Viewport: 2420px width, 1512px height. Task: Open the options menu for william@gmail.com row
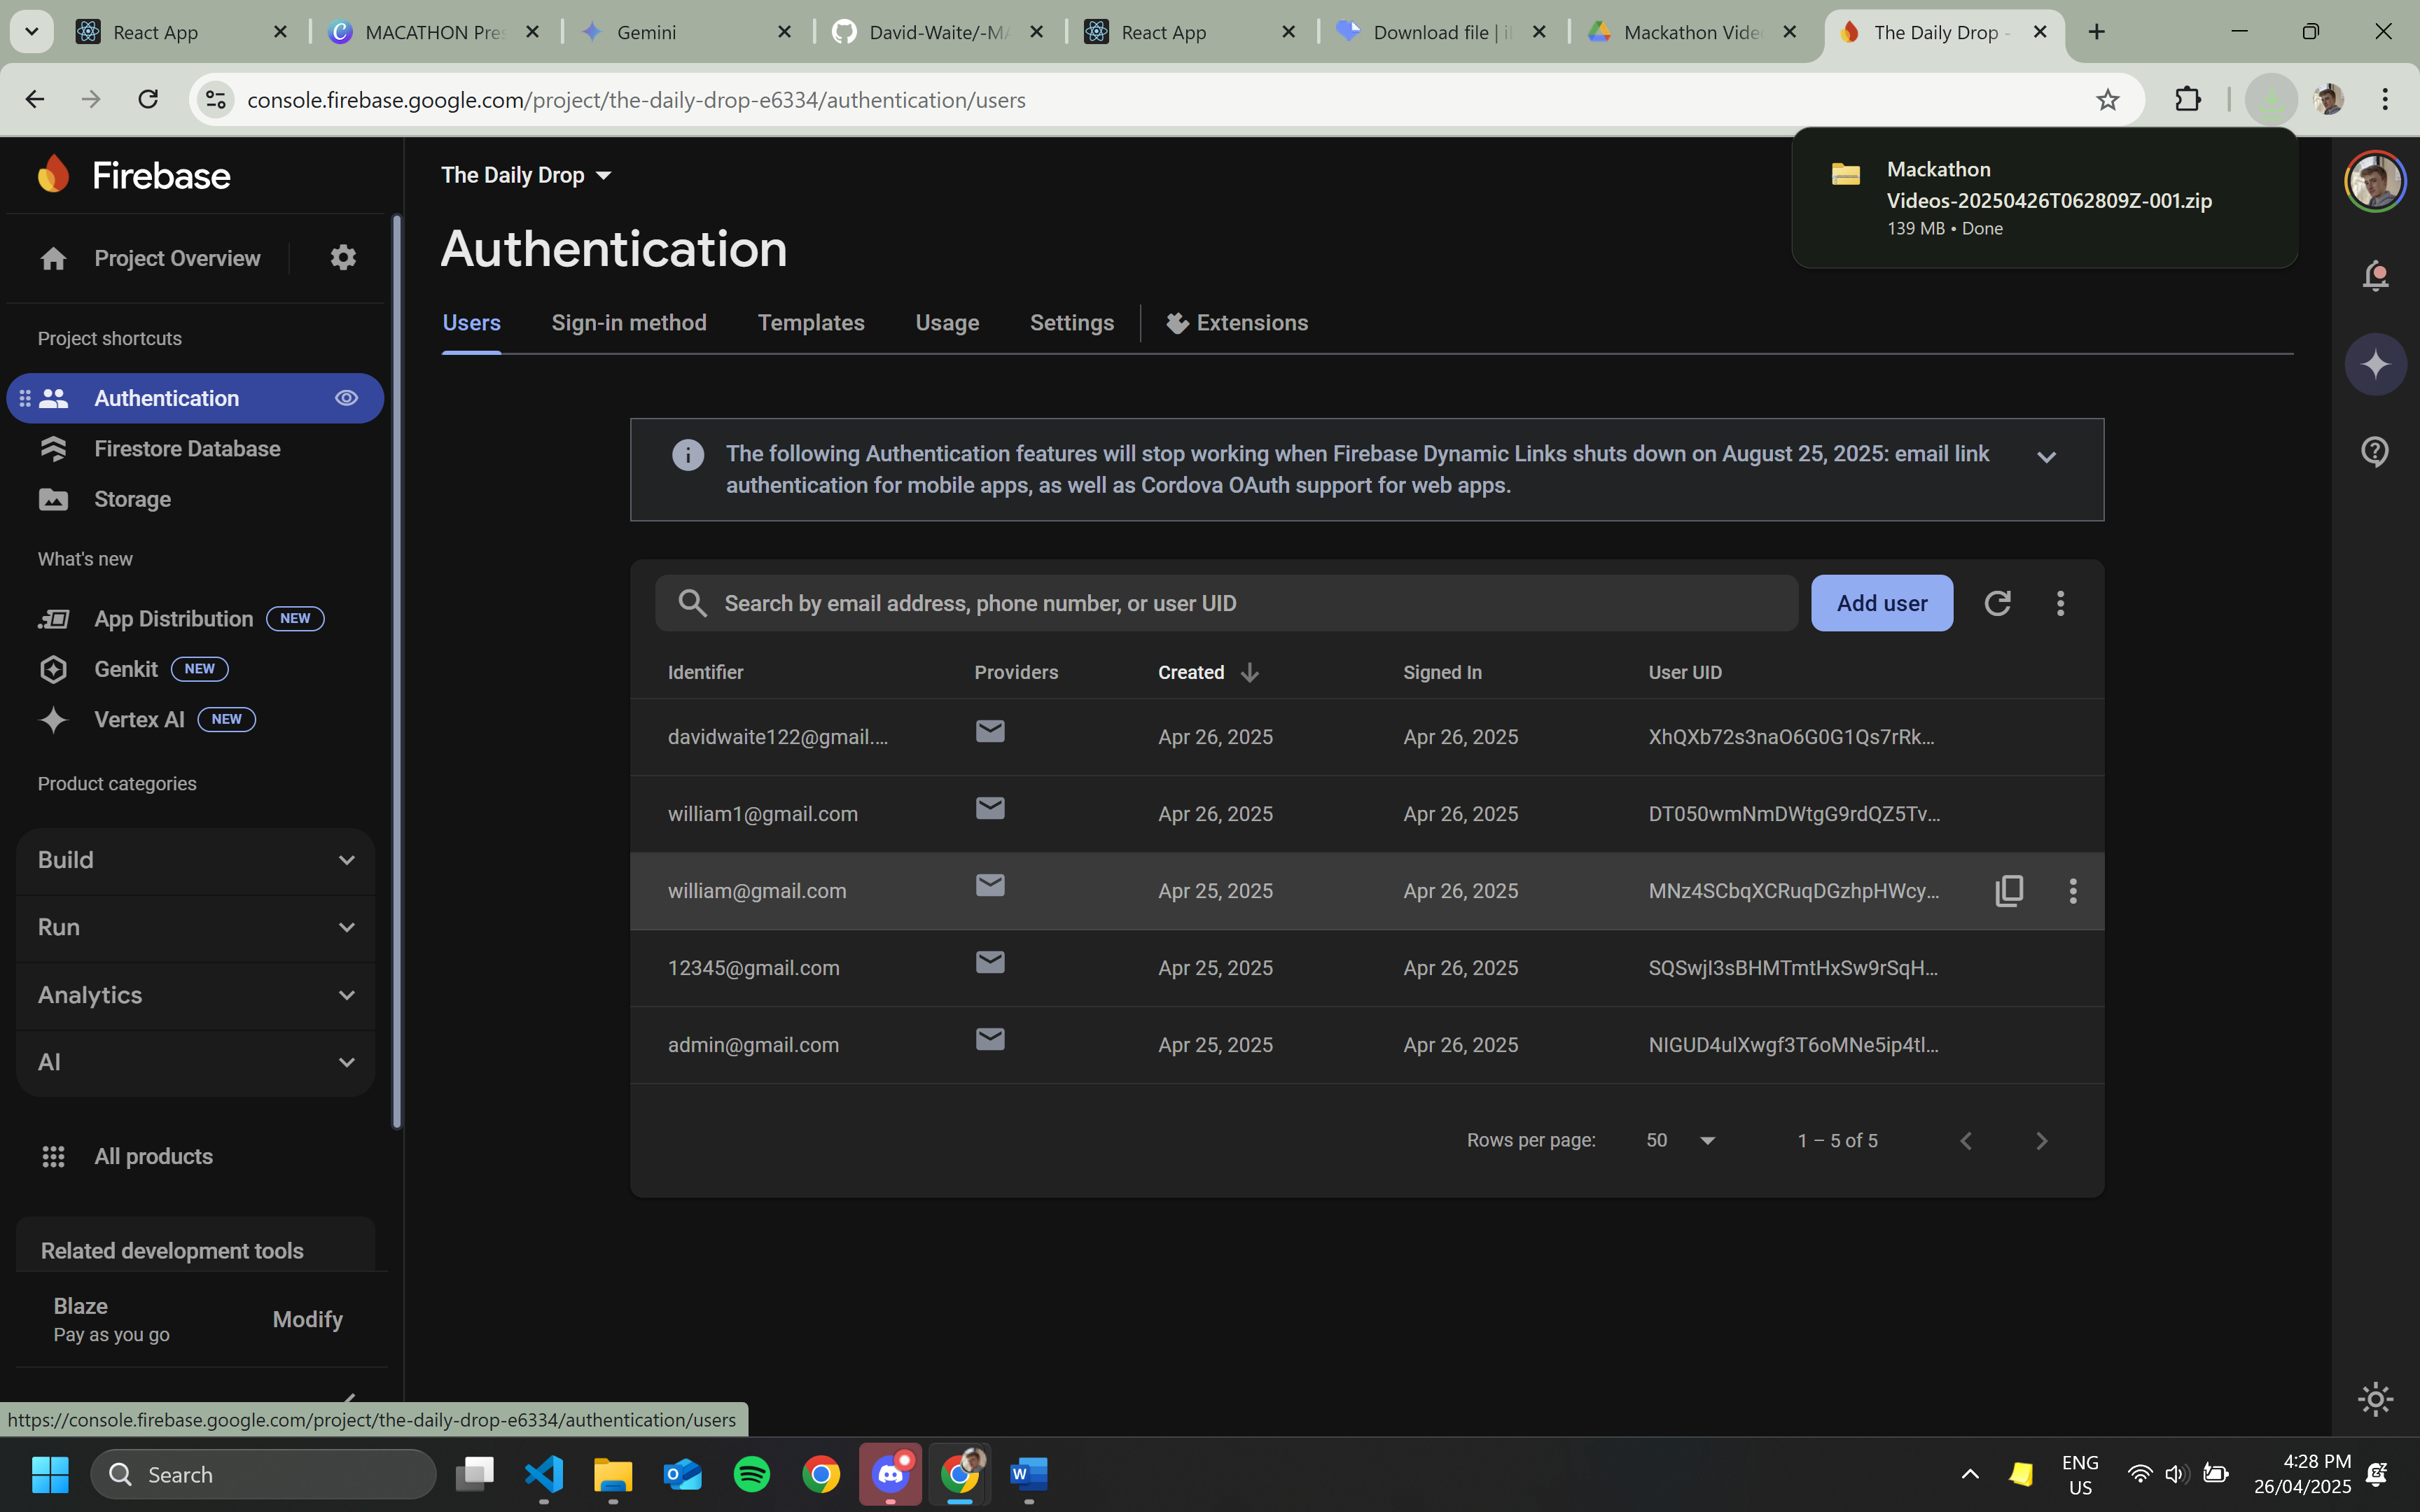coord(2073,891)
